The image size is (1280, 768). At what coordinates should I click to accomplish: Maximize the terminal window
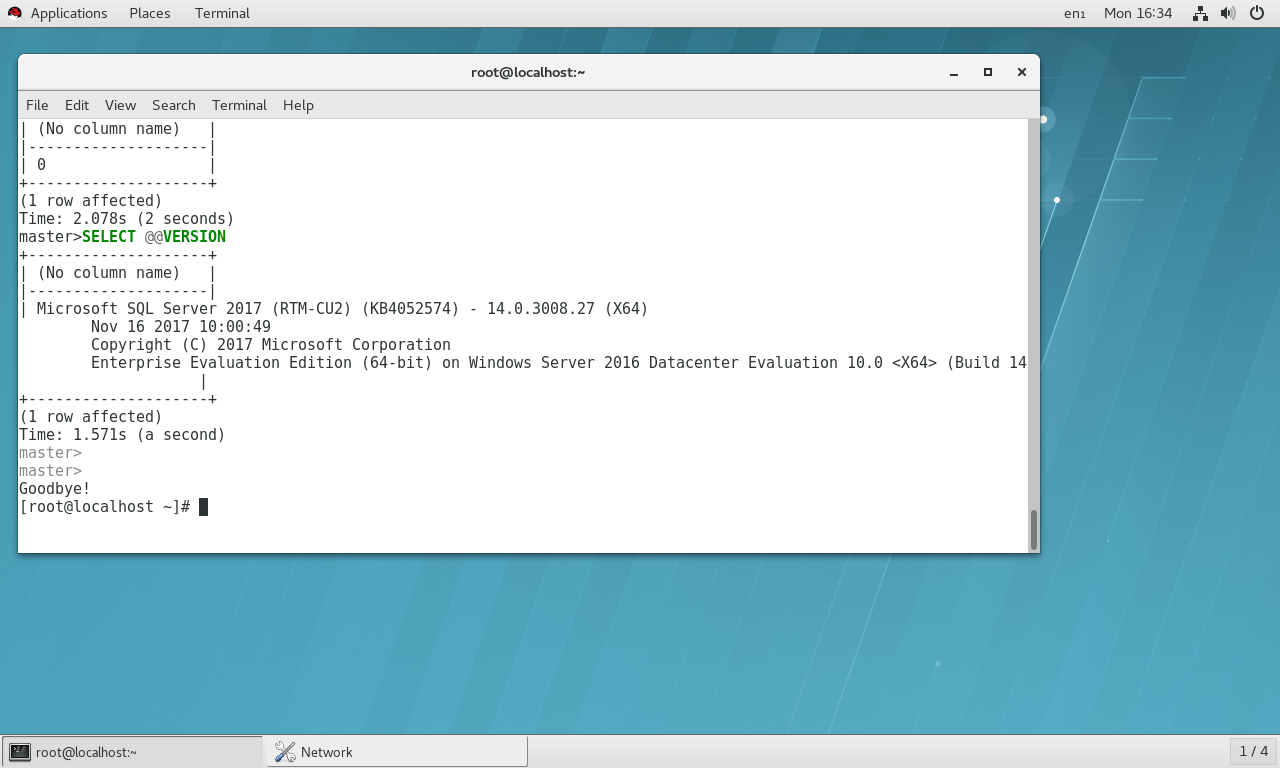[988, 72]
